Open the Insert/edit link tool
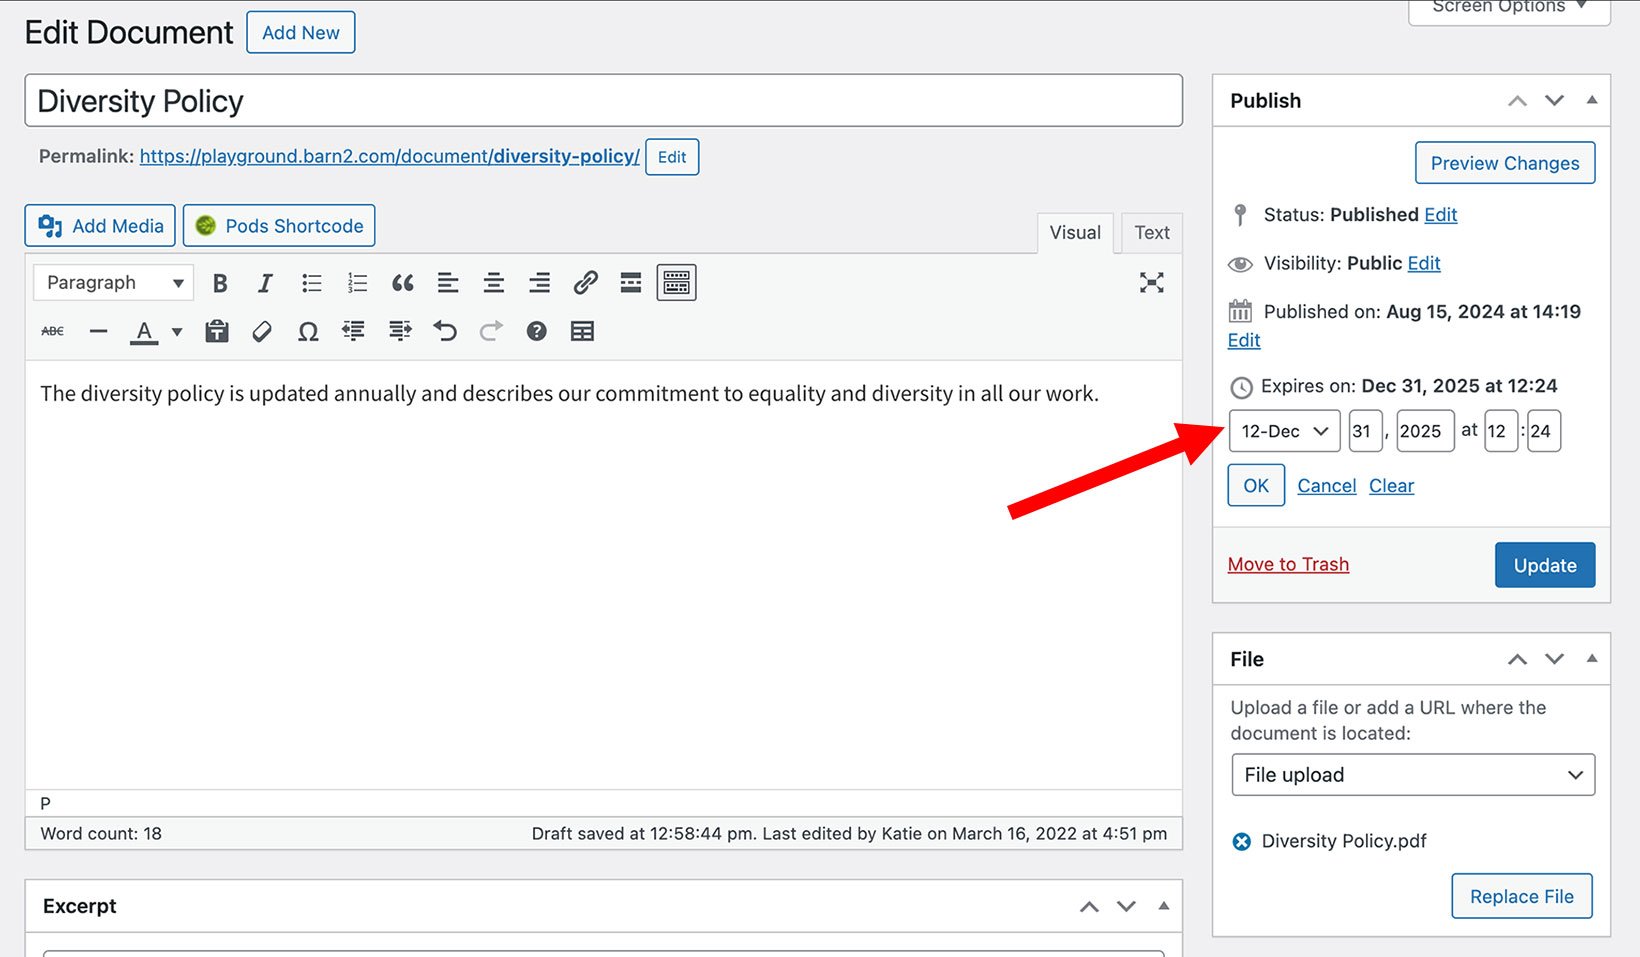This screenshot has width=1640, height=957. click(x=585, y=282)
